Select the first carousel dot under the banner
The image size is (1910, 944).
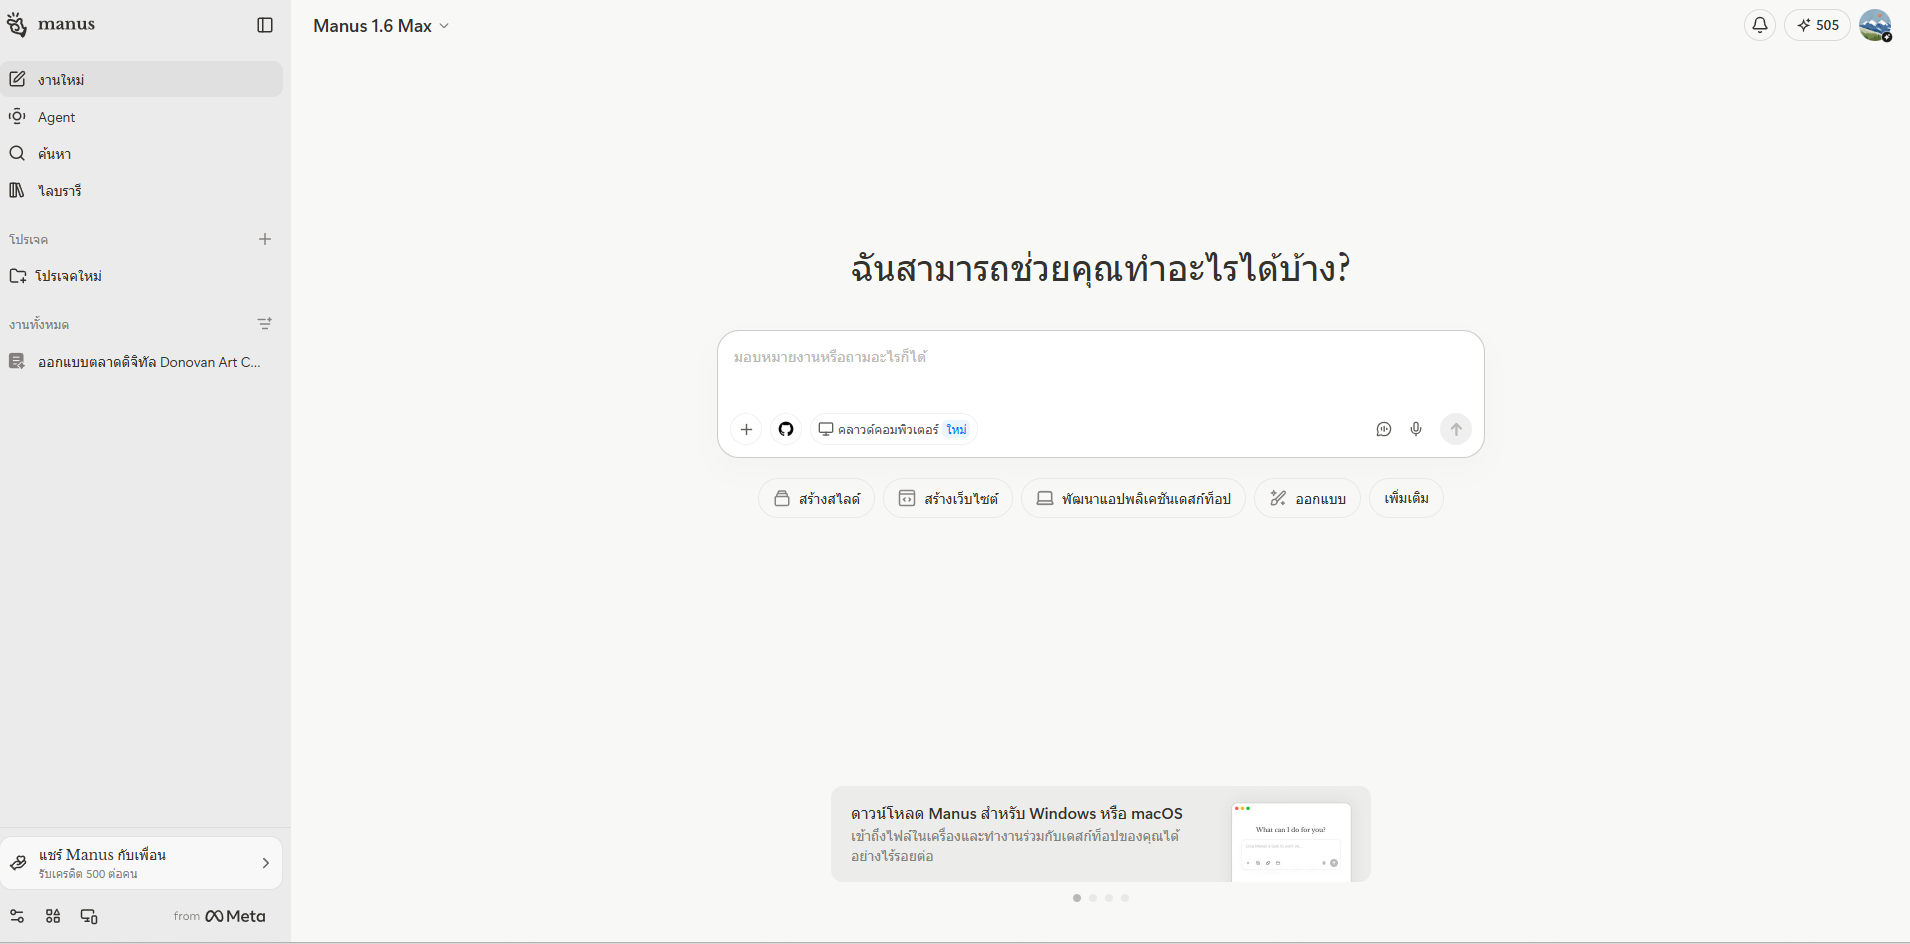click(x=1077, y=898)
